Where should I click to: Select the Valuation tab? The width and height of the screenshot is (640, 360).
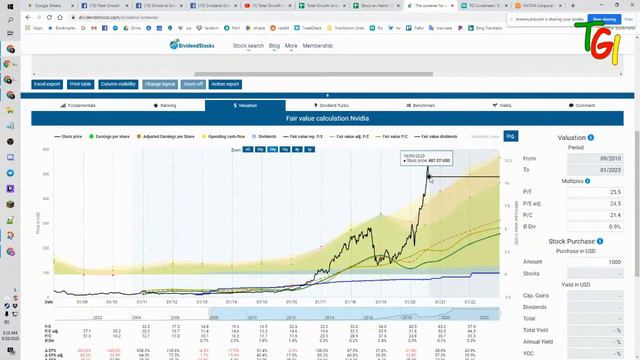pyautogui.click(x=245, y=105)
